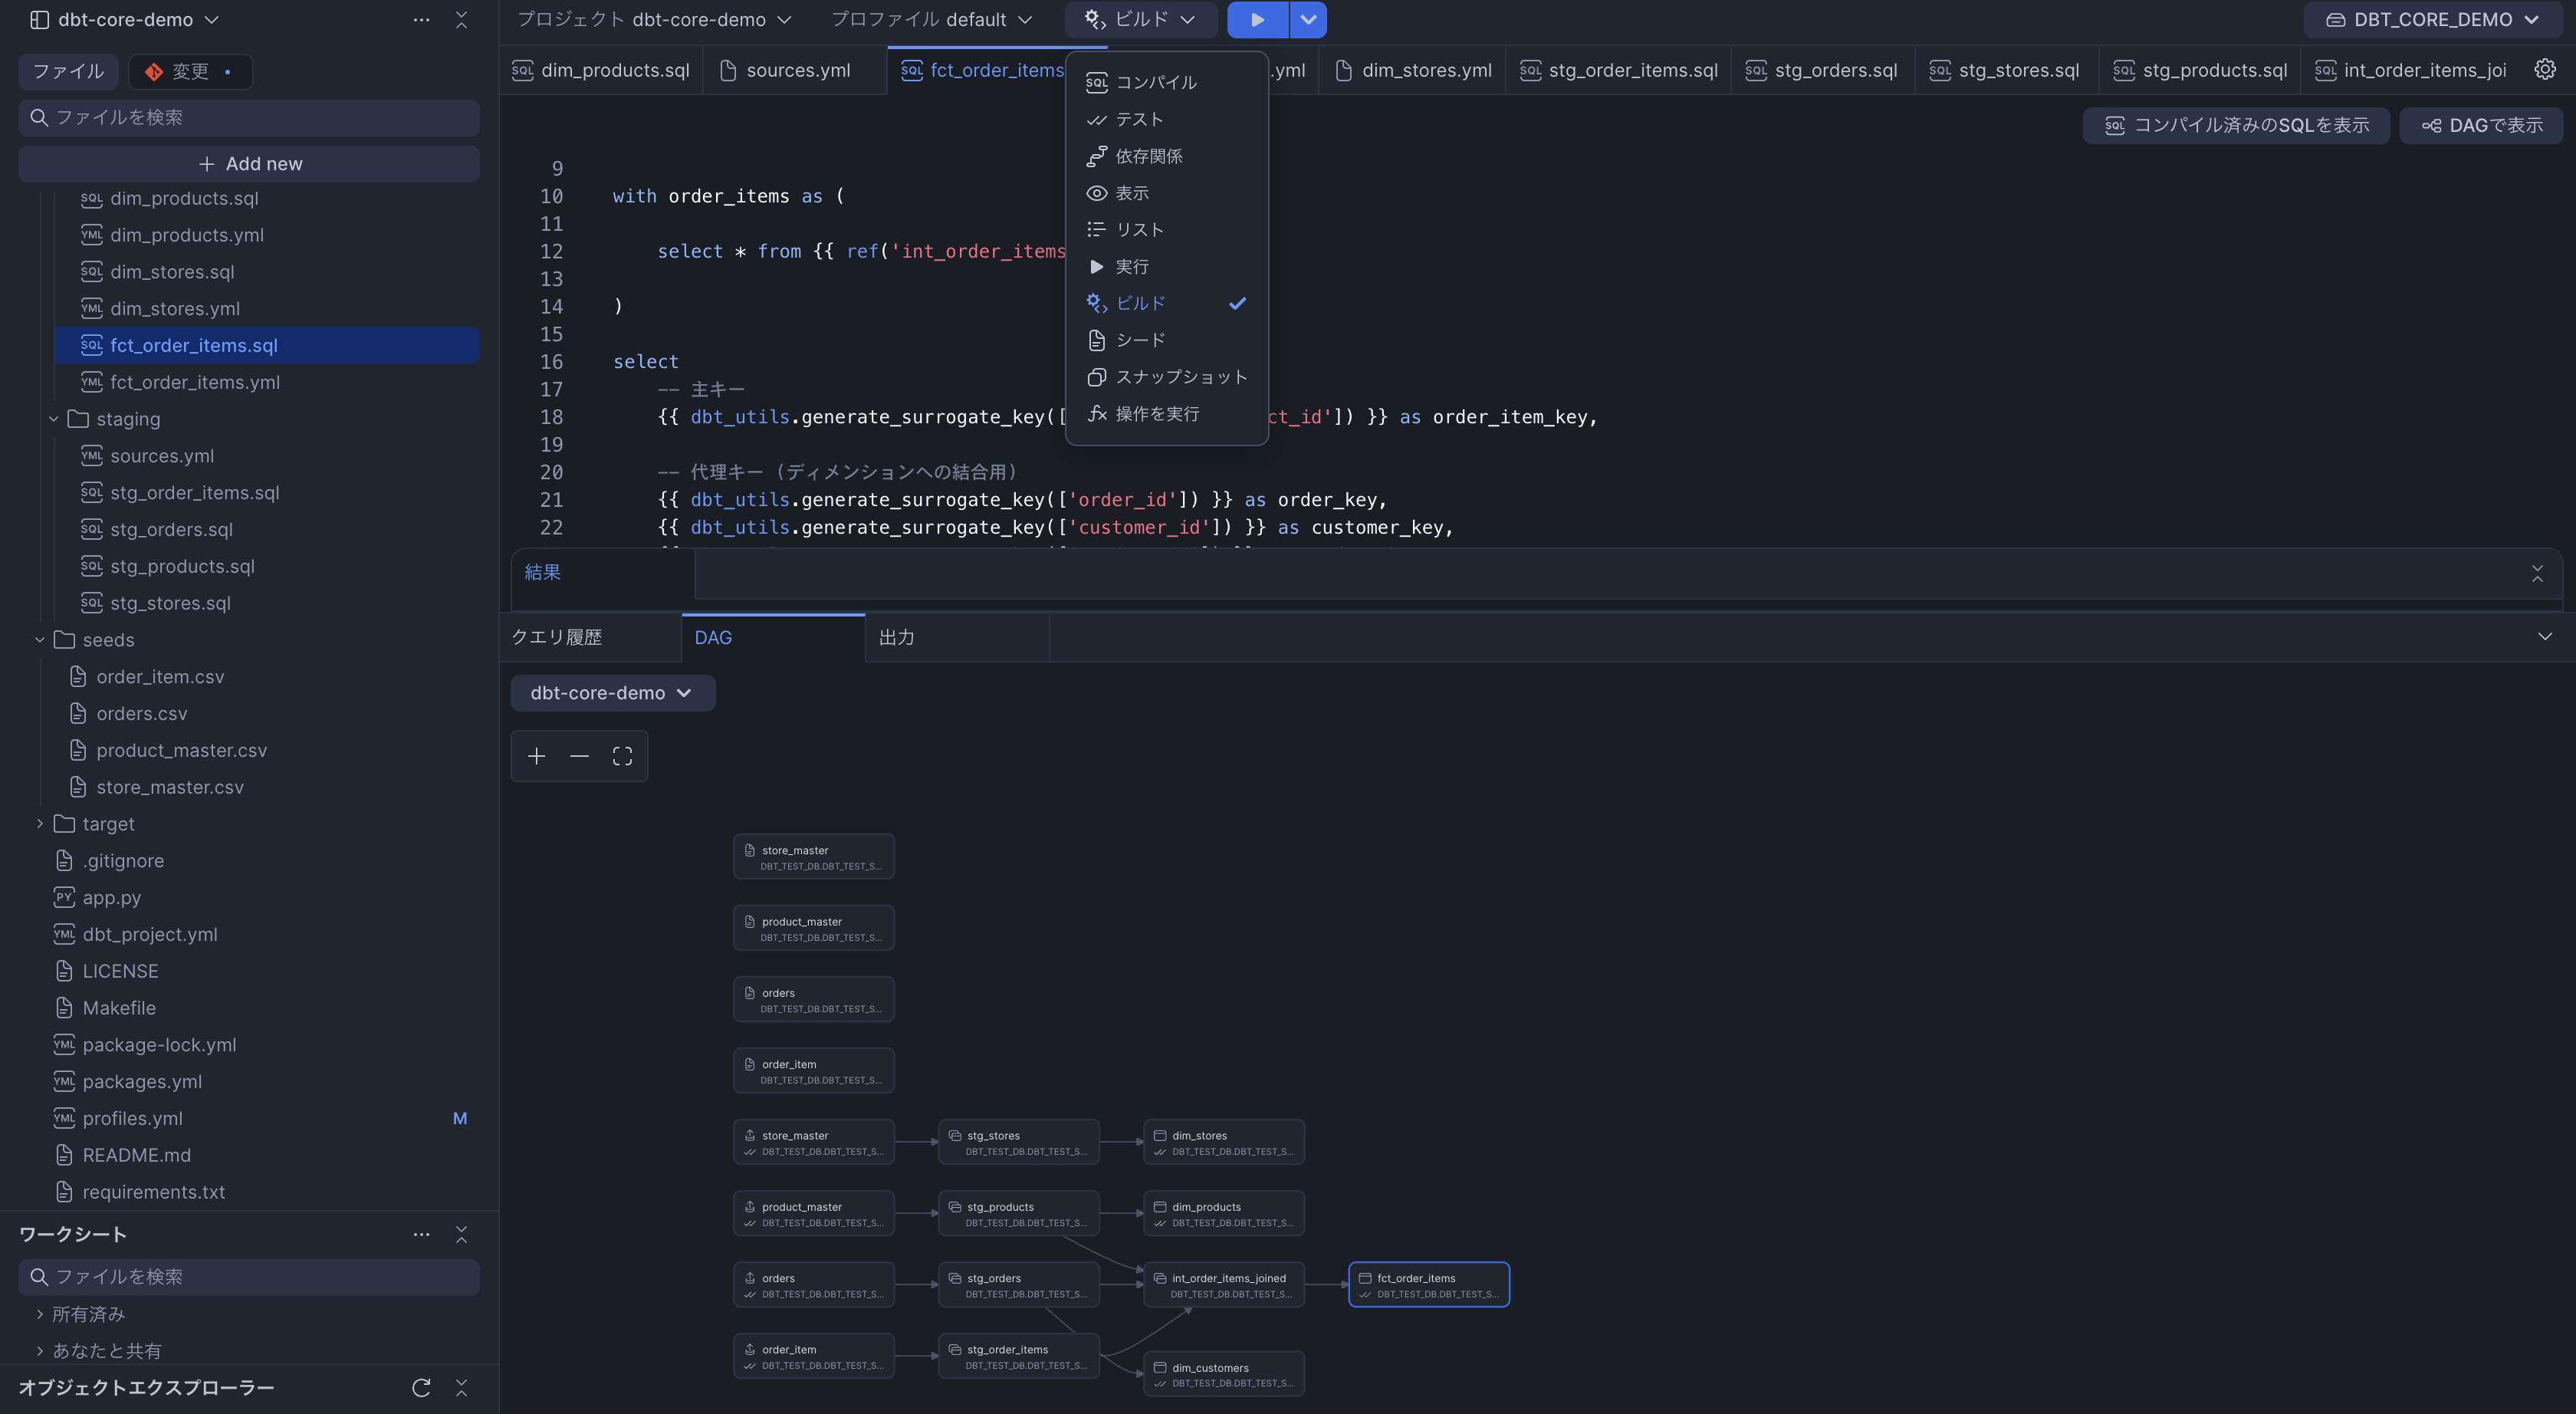
Task: Click コンパイル済みのSQLを表示 button
Action: point(2236,126)
